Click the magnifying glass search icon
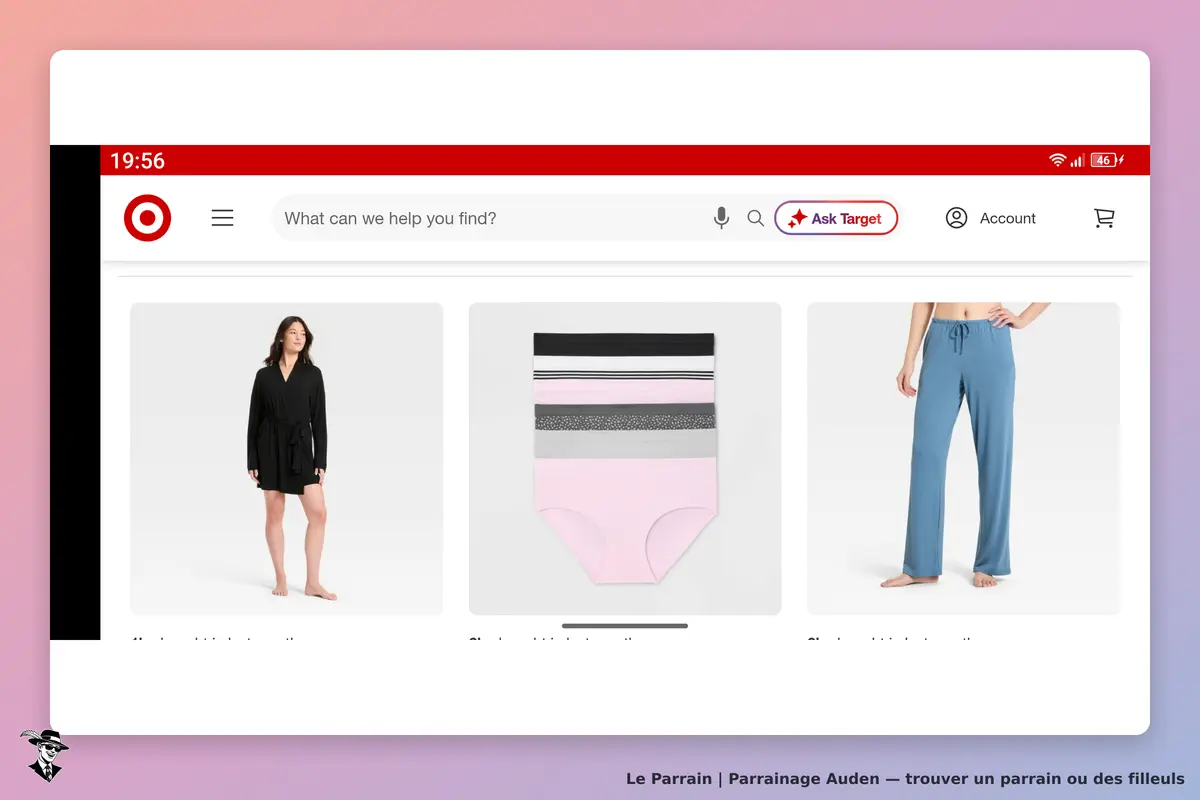1200x800 pixels. pos(756,218)
